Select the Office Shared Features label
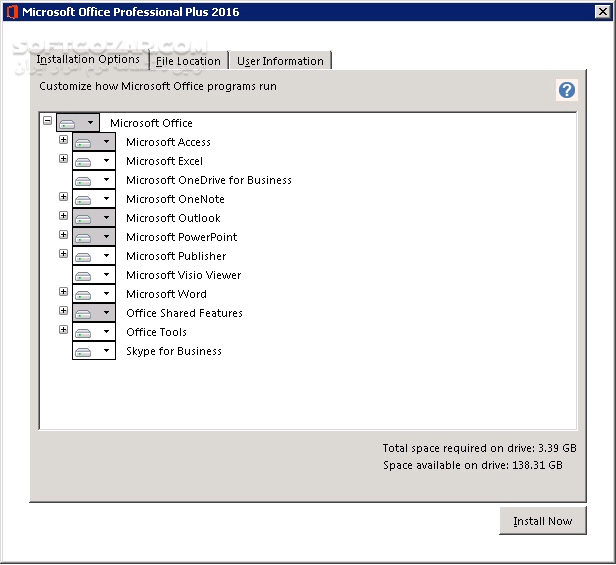Screen dimensions: 616x565 pos(184,313)
